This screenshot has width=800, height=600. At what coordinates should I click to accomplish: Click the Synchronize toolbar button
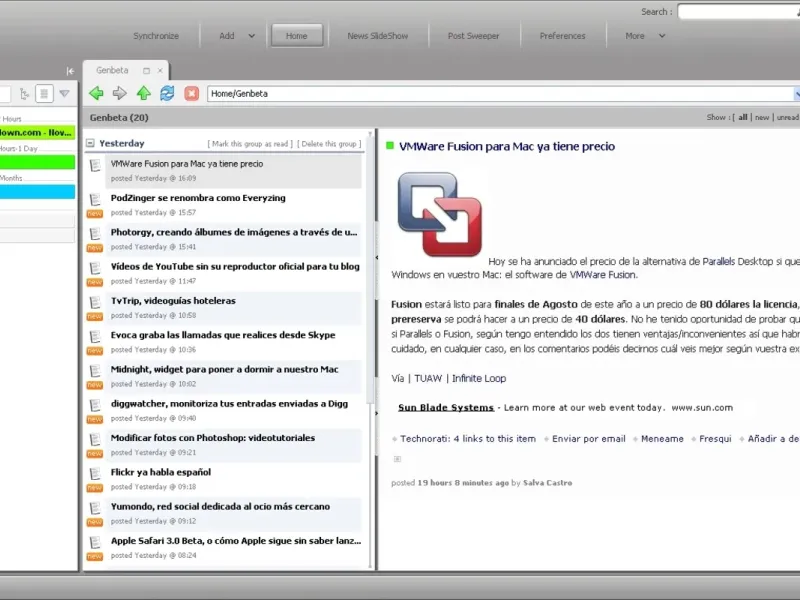coord(156,36)
